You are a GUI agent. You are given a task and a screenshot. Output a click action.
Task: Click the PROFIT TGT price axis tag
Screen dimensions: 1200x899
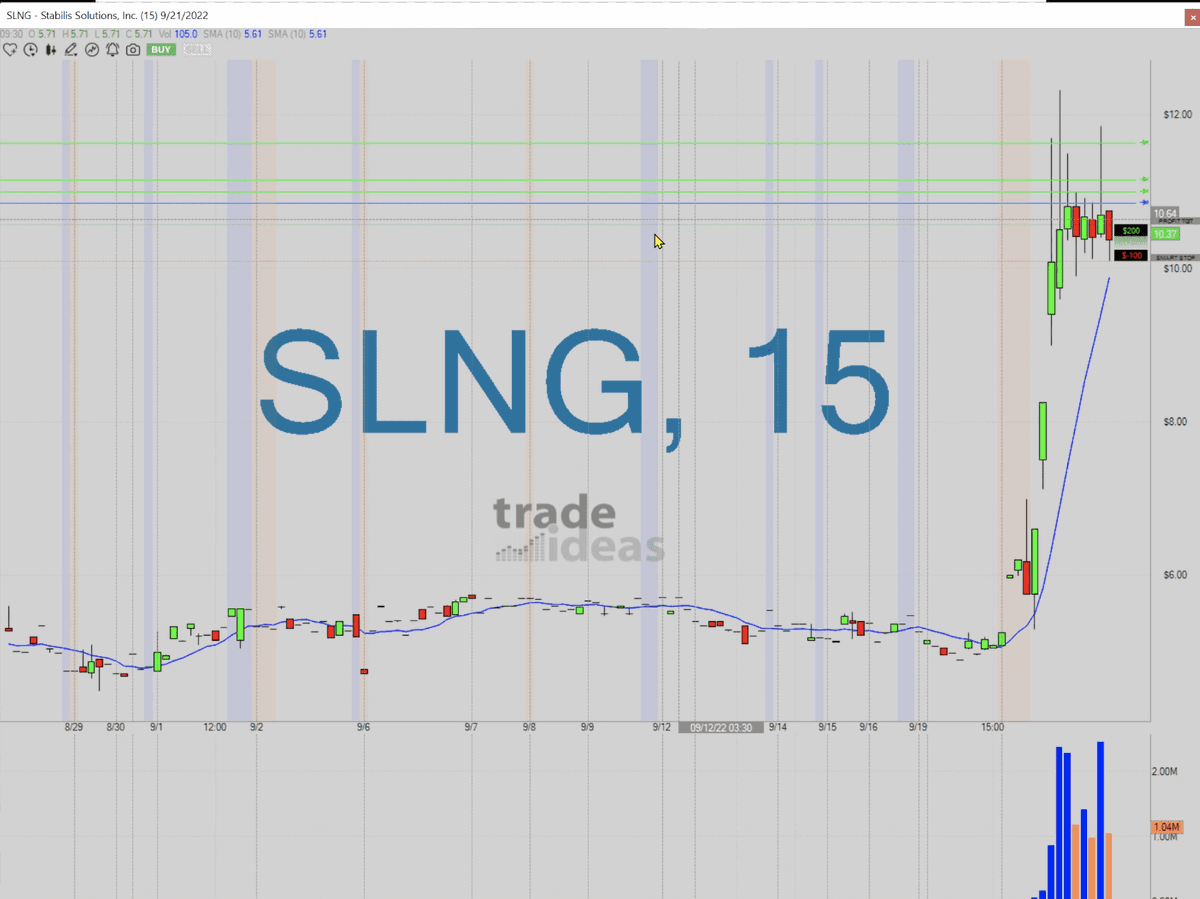1176,222
